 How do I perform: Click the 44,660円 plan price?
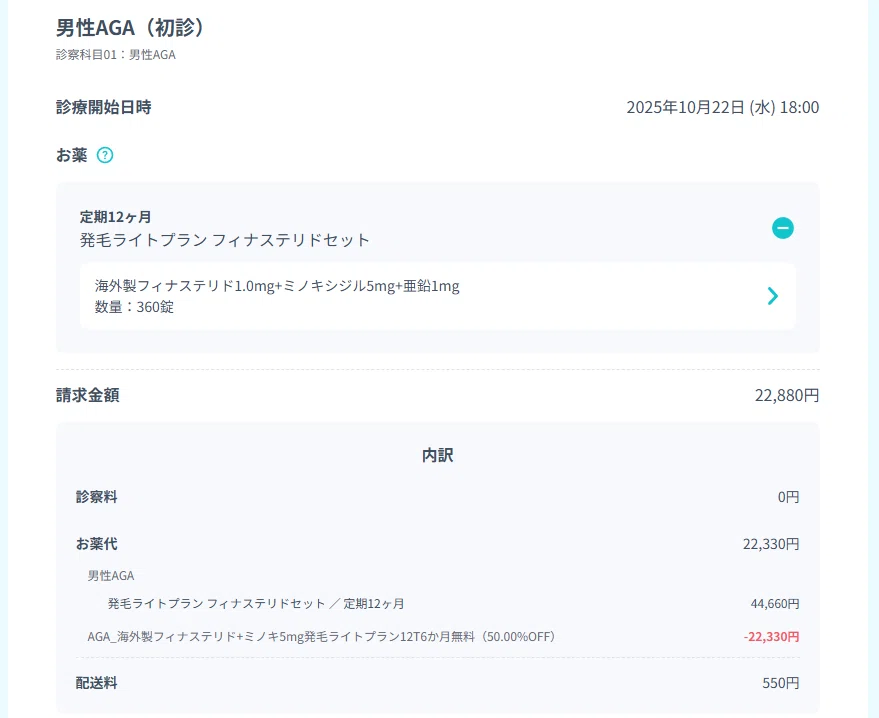coord(775,604)
